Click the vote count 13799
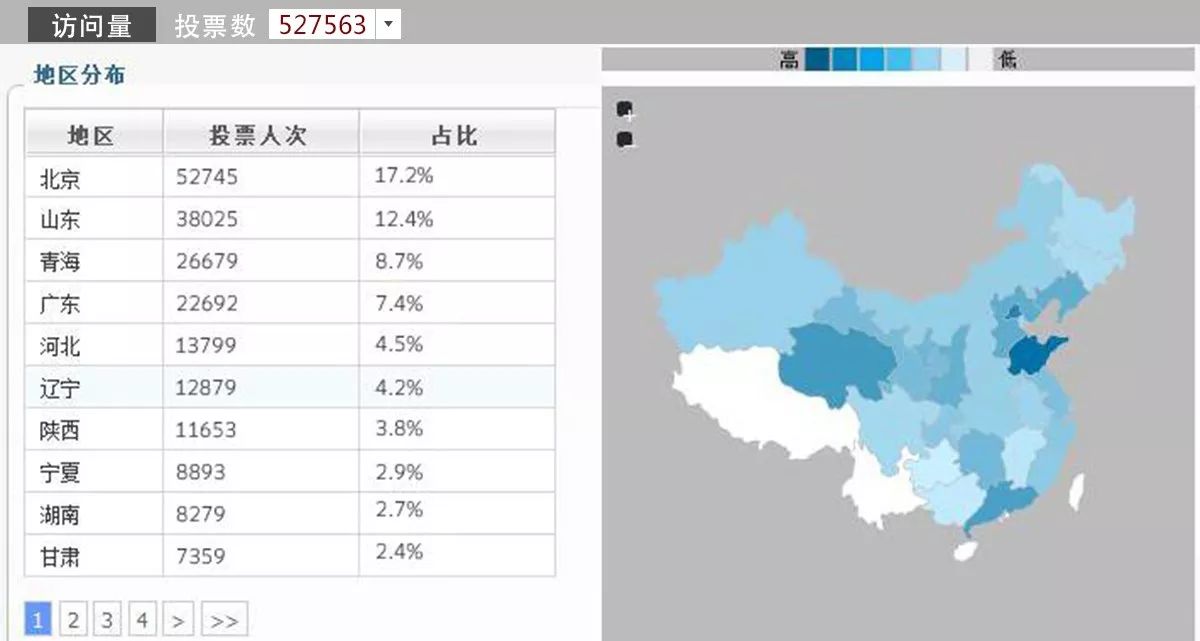1200x641 pixels. [206, 346]
